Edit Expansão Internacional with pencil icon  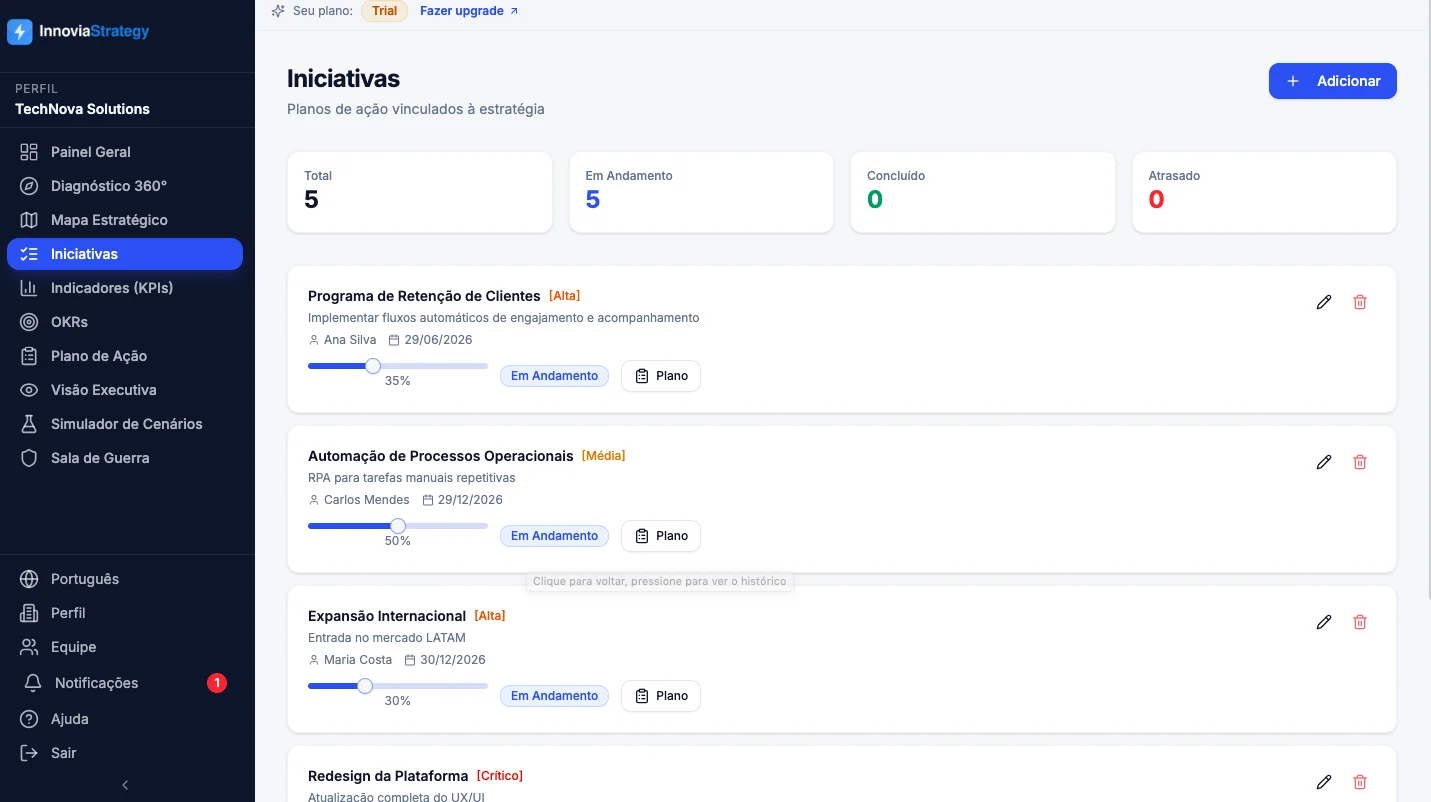(1324, 622)
